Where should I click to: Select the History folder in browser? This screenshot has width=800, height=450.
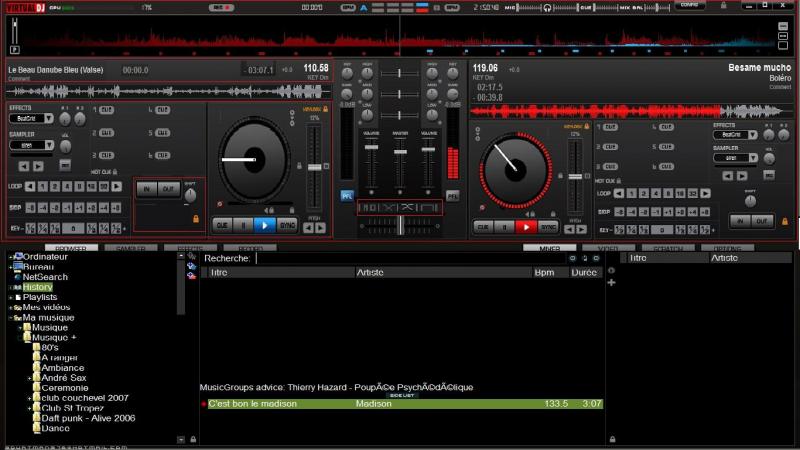click(37, 287)
